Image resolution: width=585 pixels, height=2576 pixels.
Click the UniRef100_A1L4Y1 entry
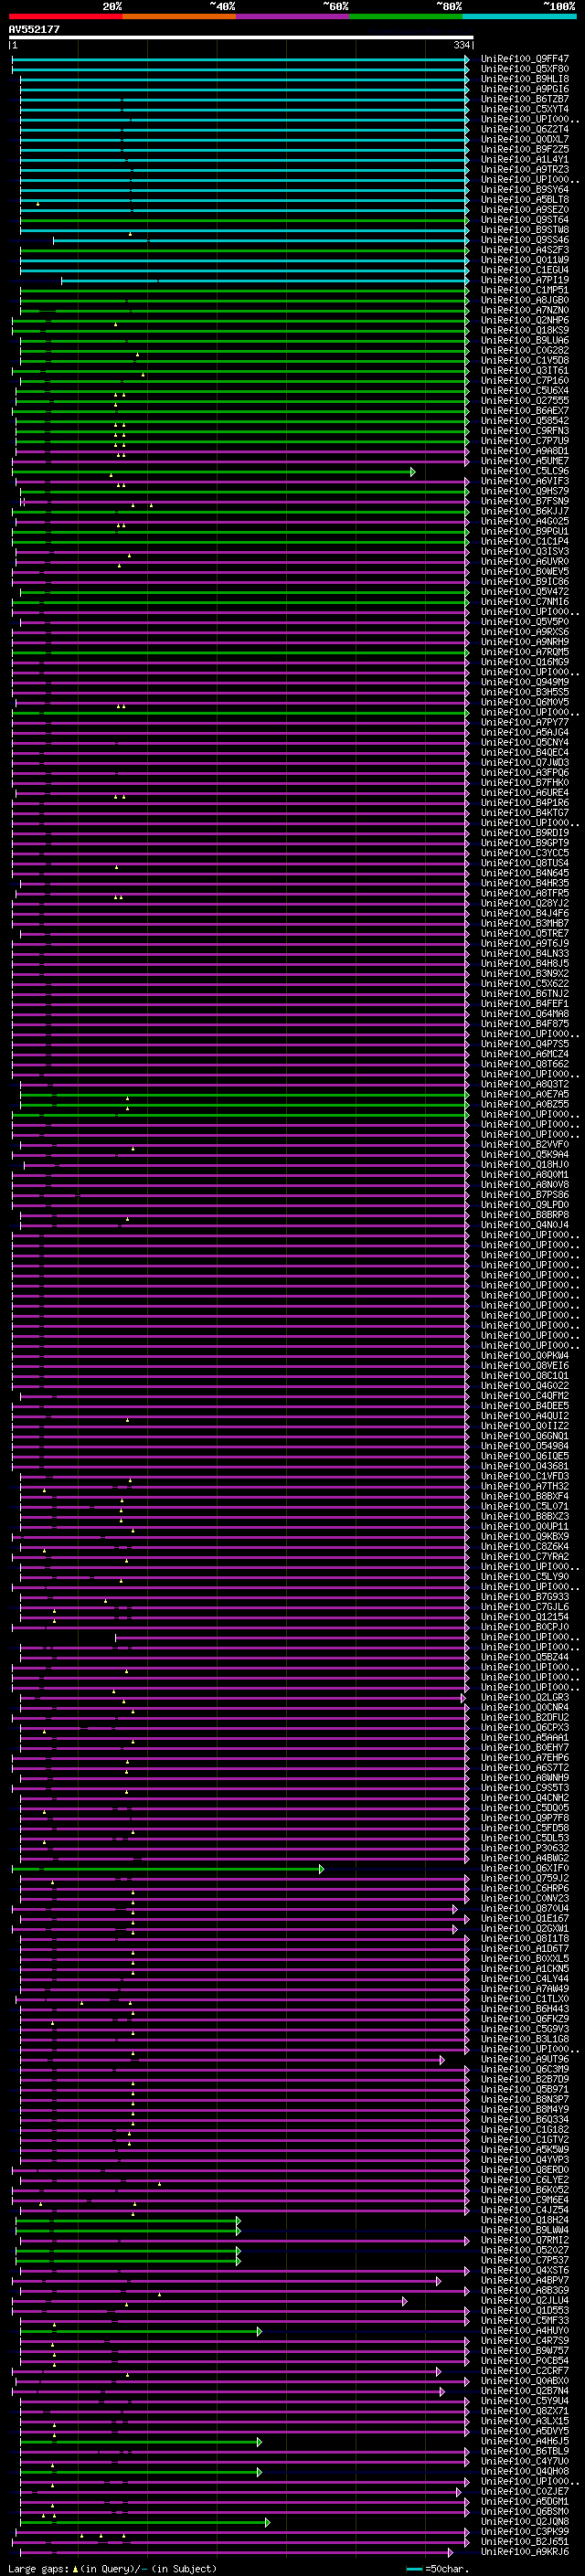525,159
